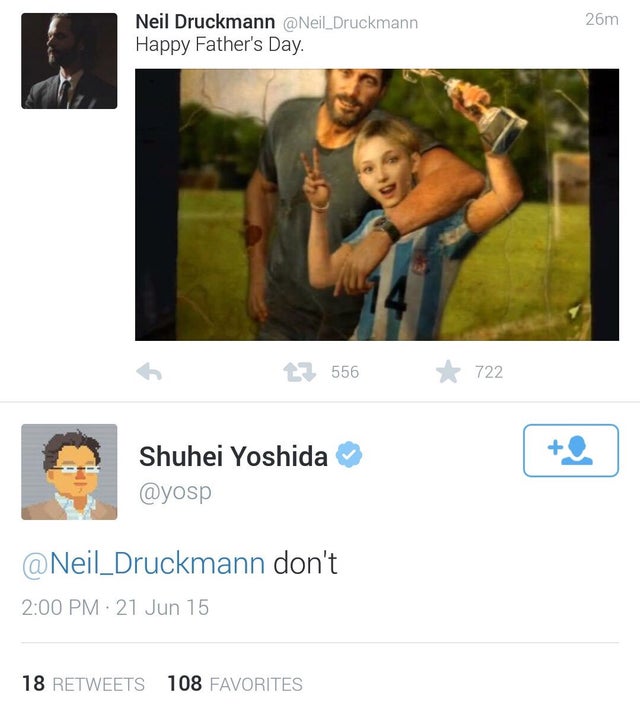Open the Shuhei Yoshida display name
This screenshot has width=640, height=714.
(x=233, y=456)
